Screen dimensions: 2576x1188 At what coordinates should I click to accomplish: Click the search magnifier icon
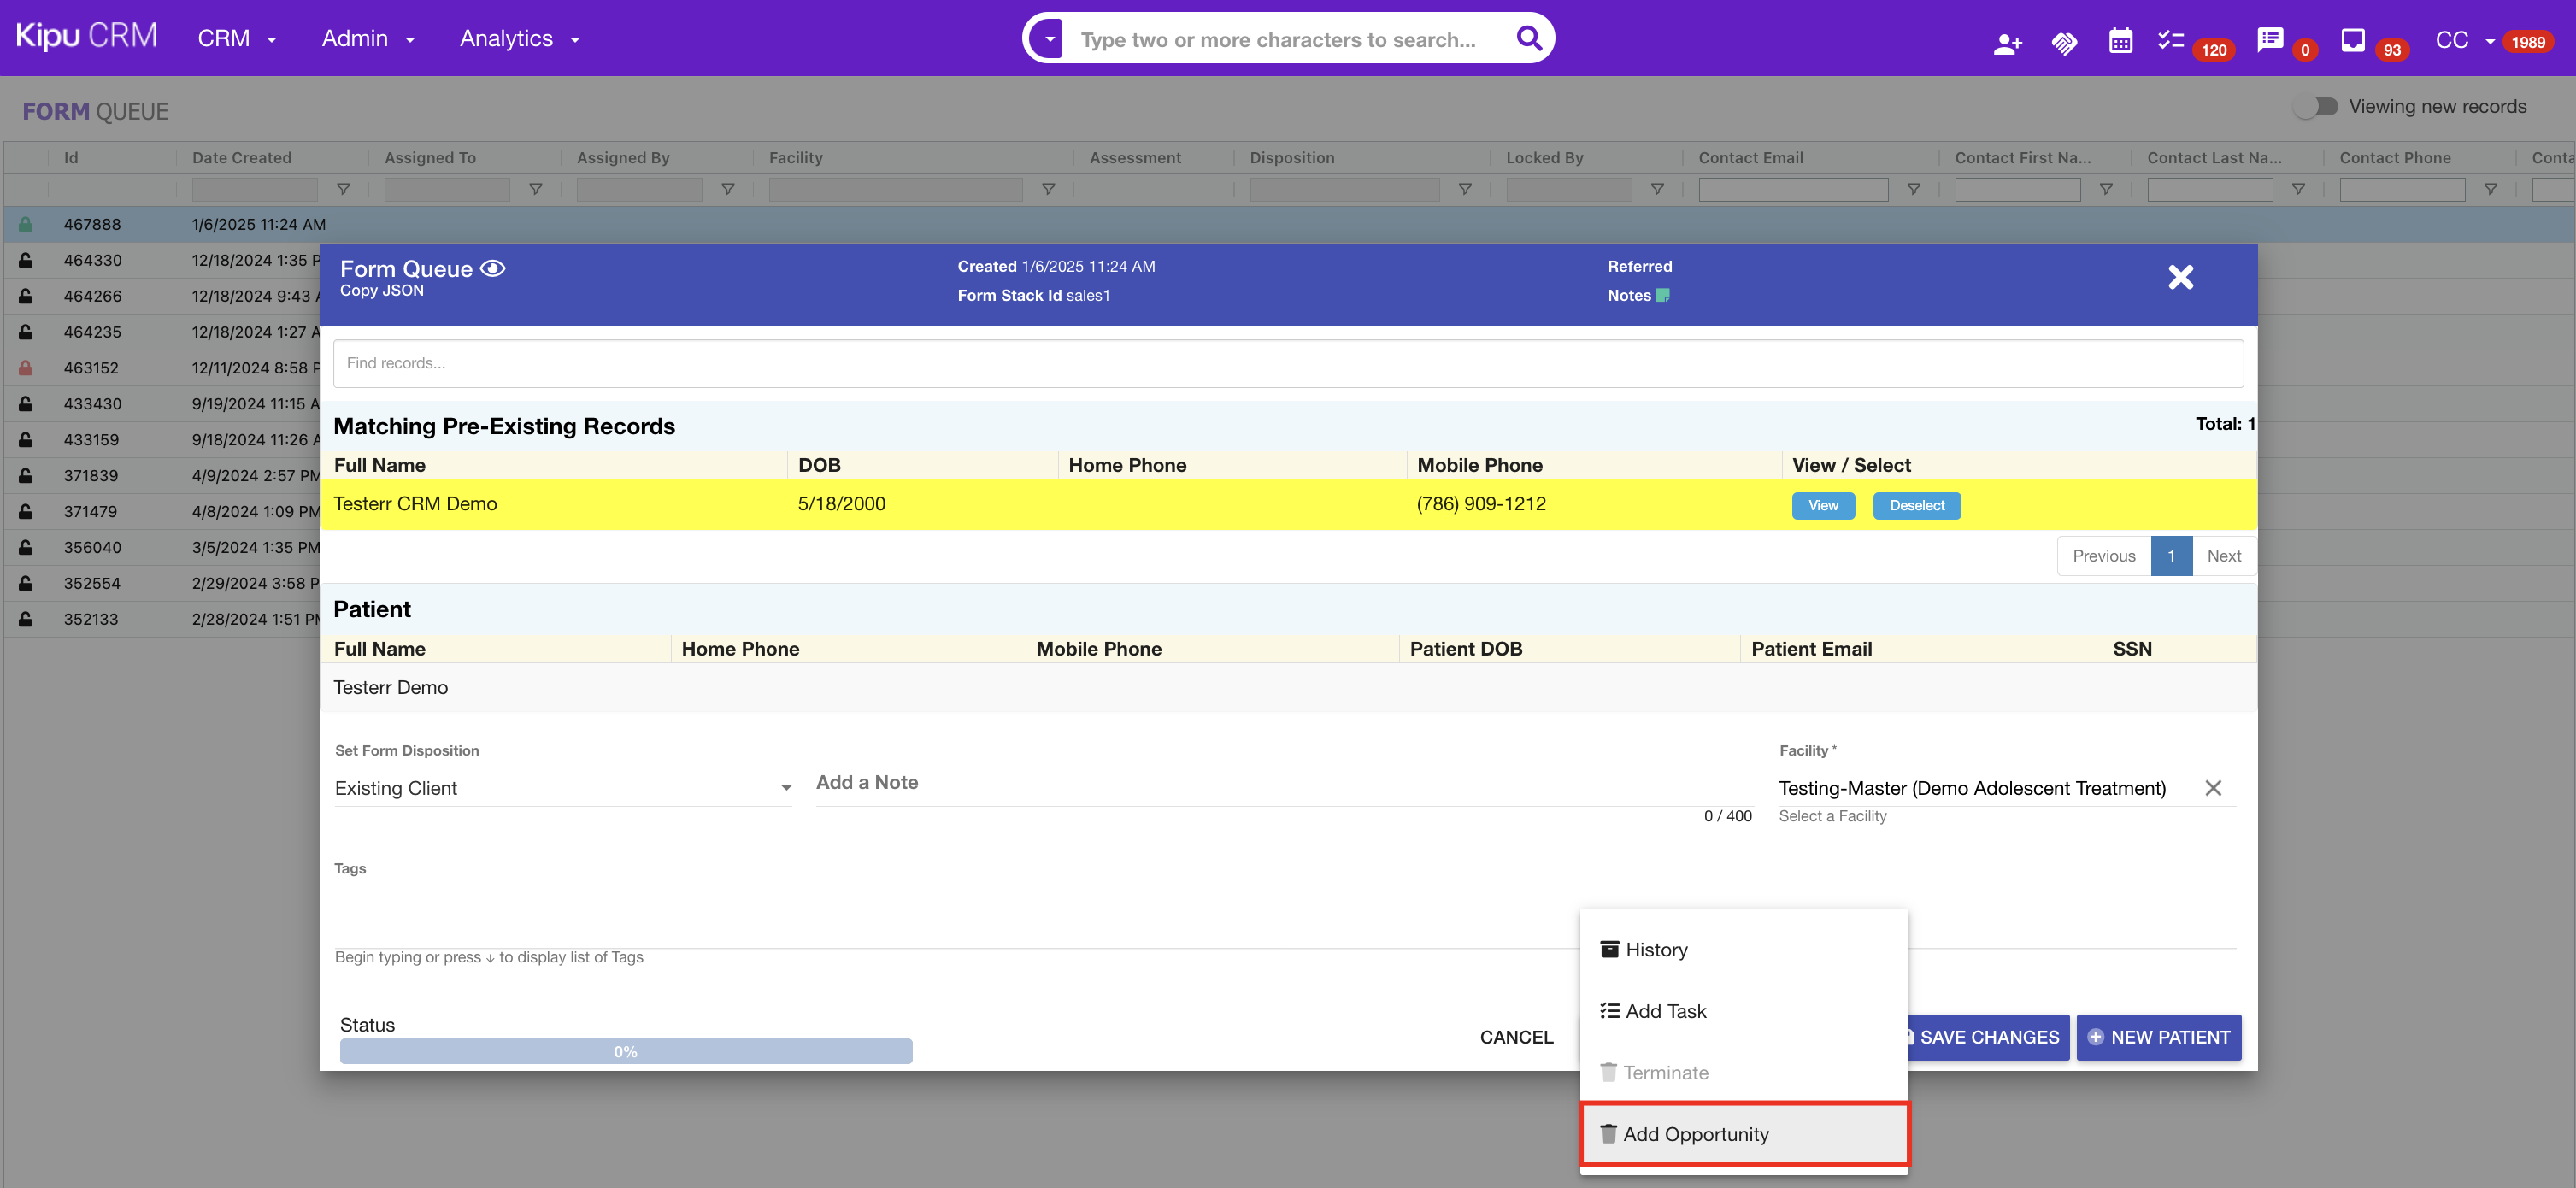pyautogui.click(x=1528, y=38)
